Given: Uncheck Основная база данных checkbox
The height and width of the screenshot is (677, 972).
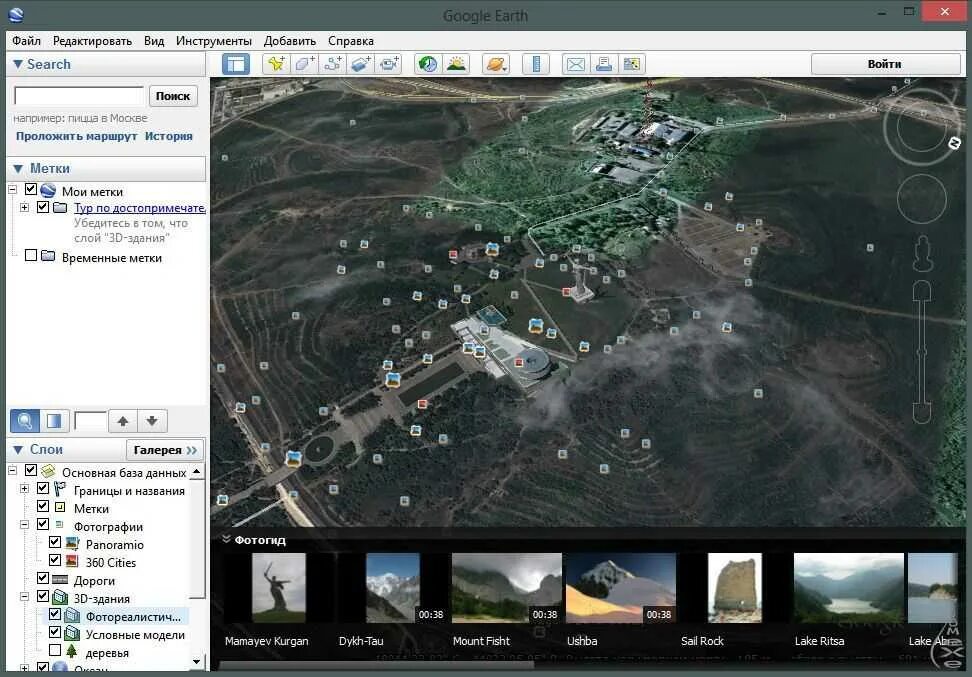Looking at the screenshot, I should (x=31, y=470).
